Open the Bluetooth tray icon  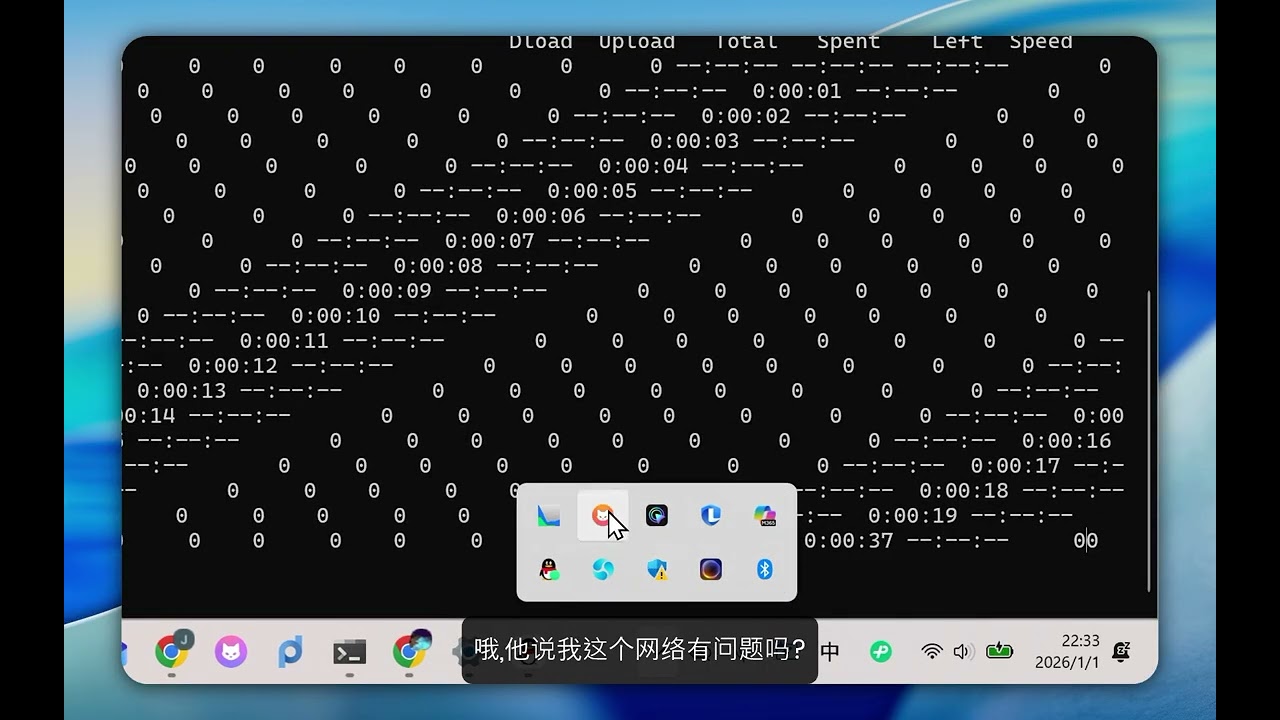click(765, 569)
